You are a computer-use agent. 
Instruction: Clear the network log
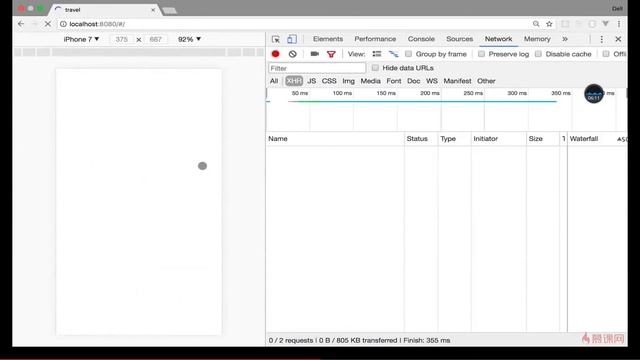pos(292,54)
